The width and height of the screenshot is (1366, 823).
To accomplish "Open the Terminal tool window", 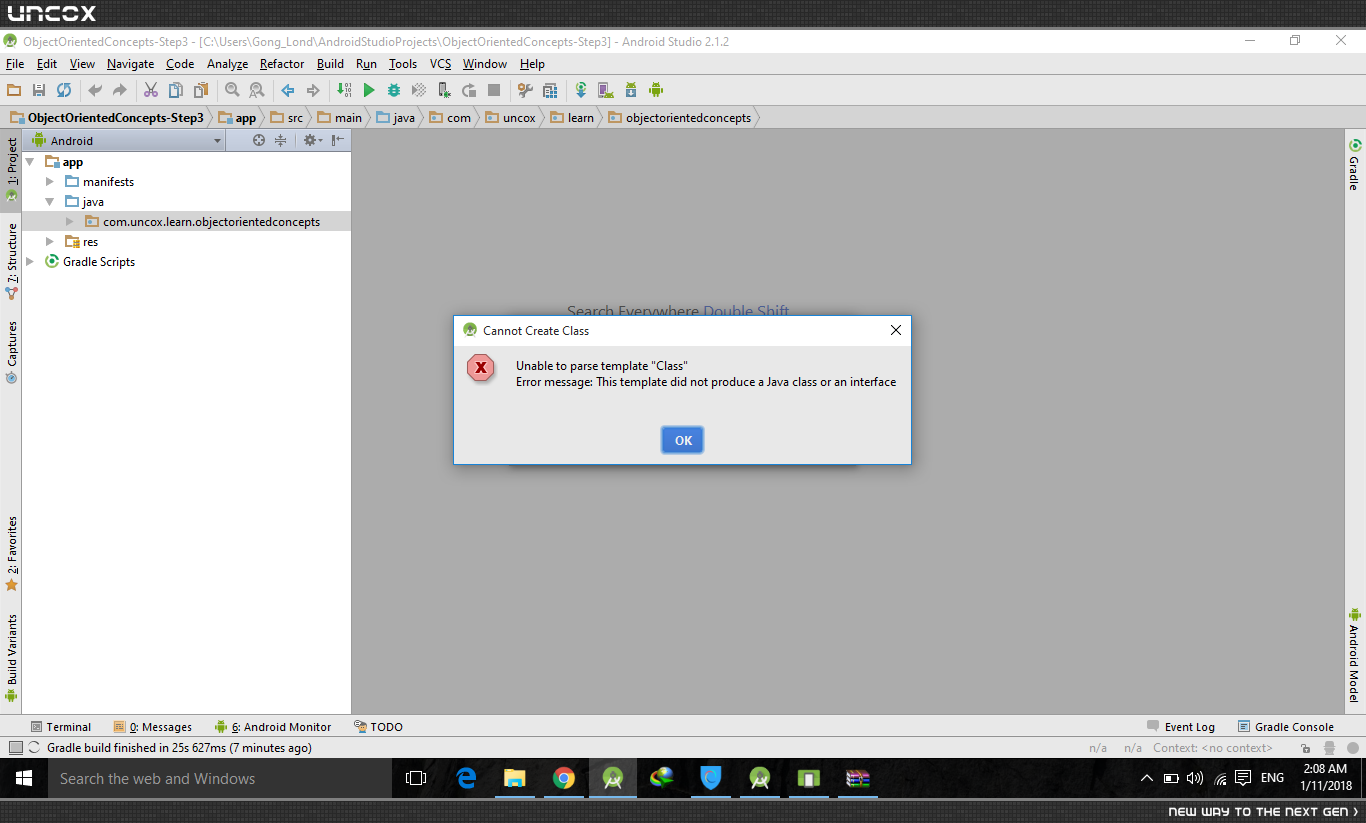I will [61, 727].
